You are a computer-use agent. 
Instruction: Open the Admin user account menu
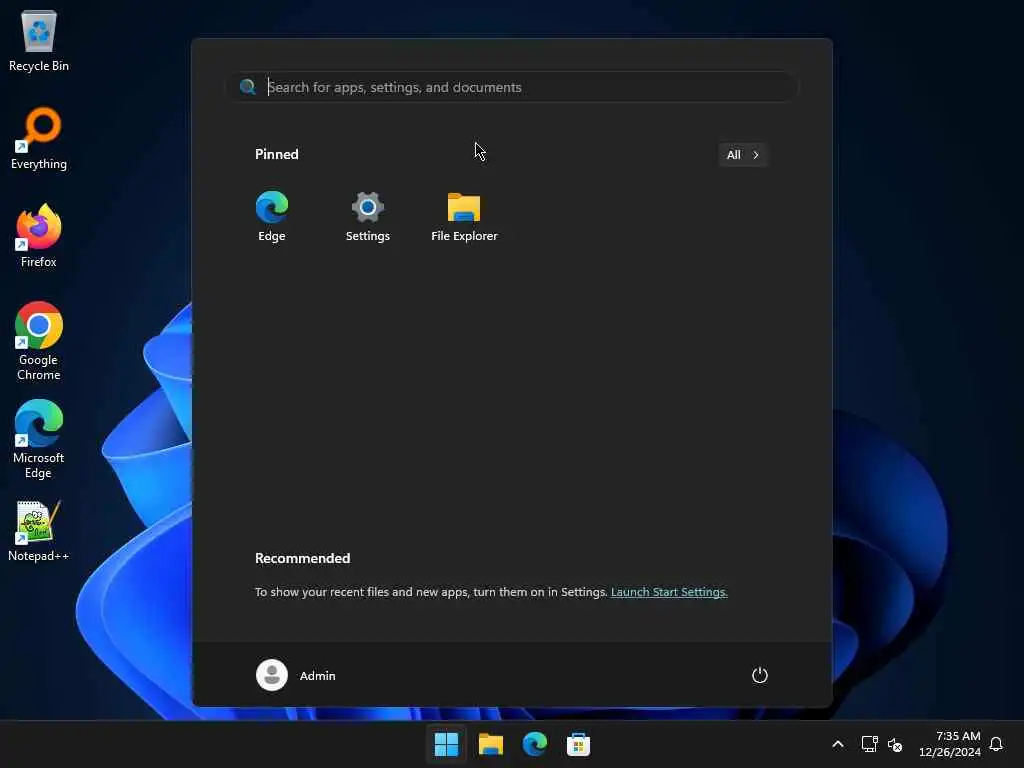click(x=296, y=675)
